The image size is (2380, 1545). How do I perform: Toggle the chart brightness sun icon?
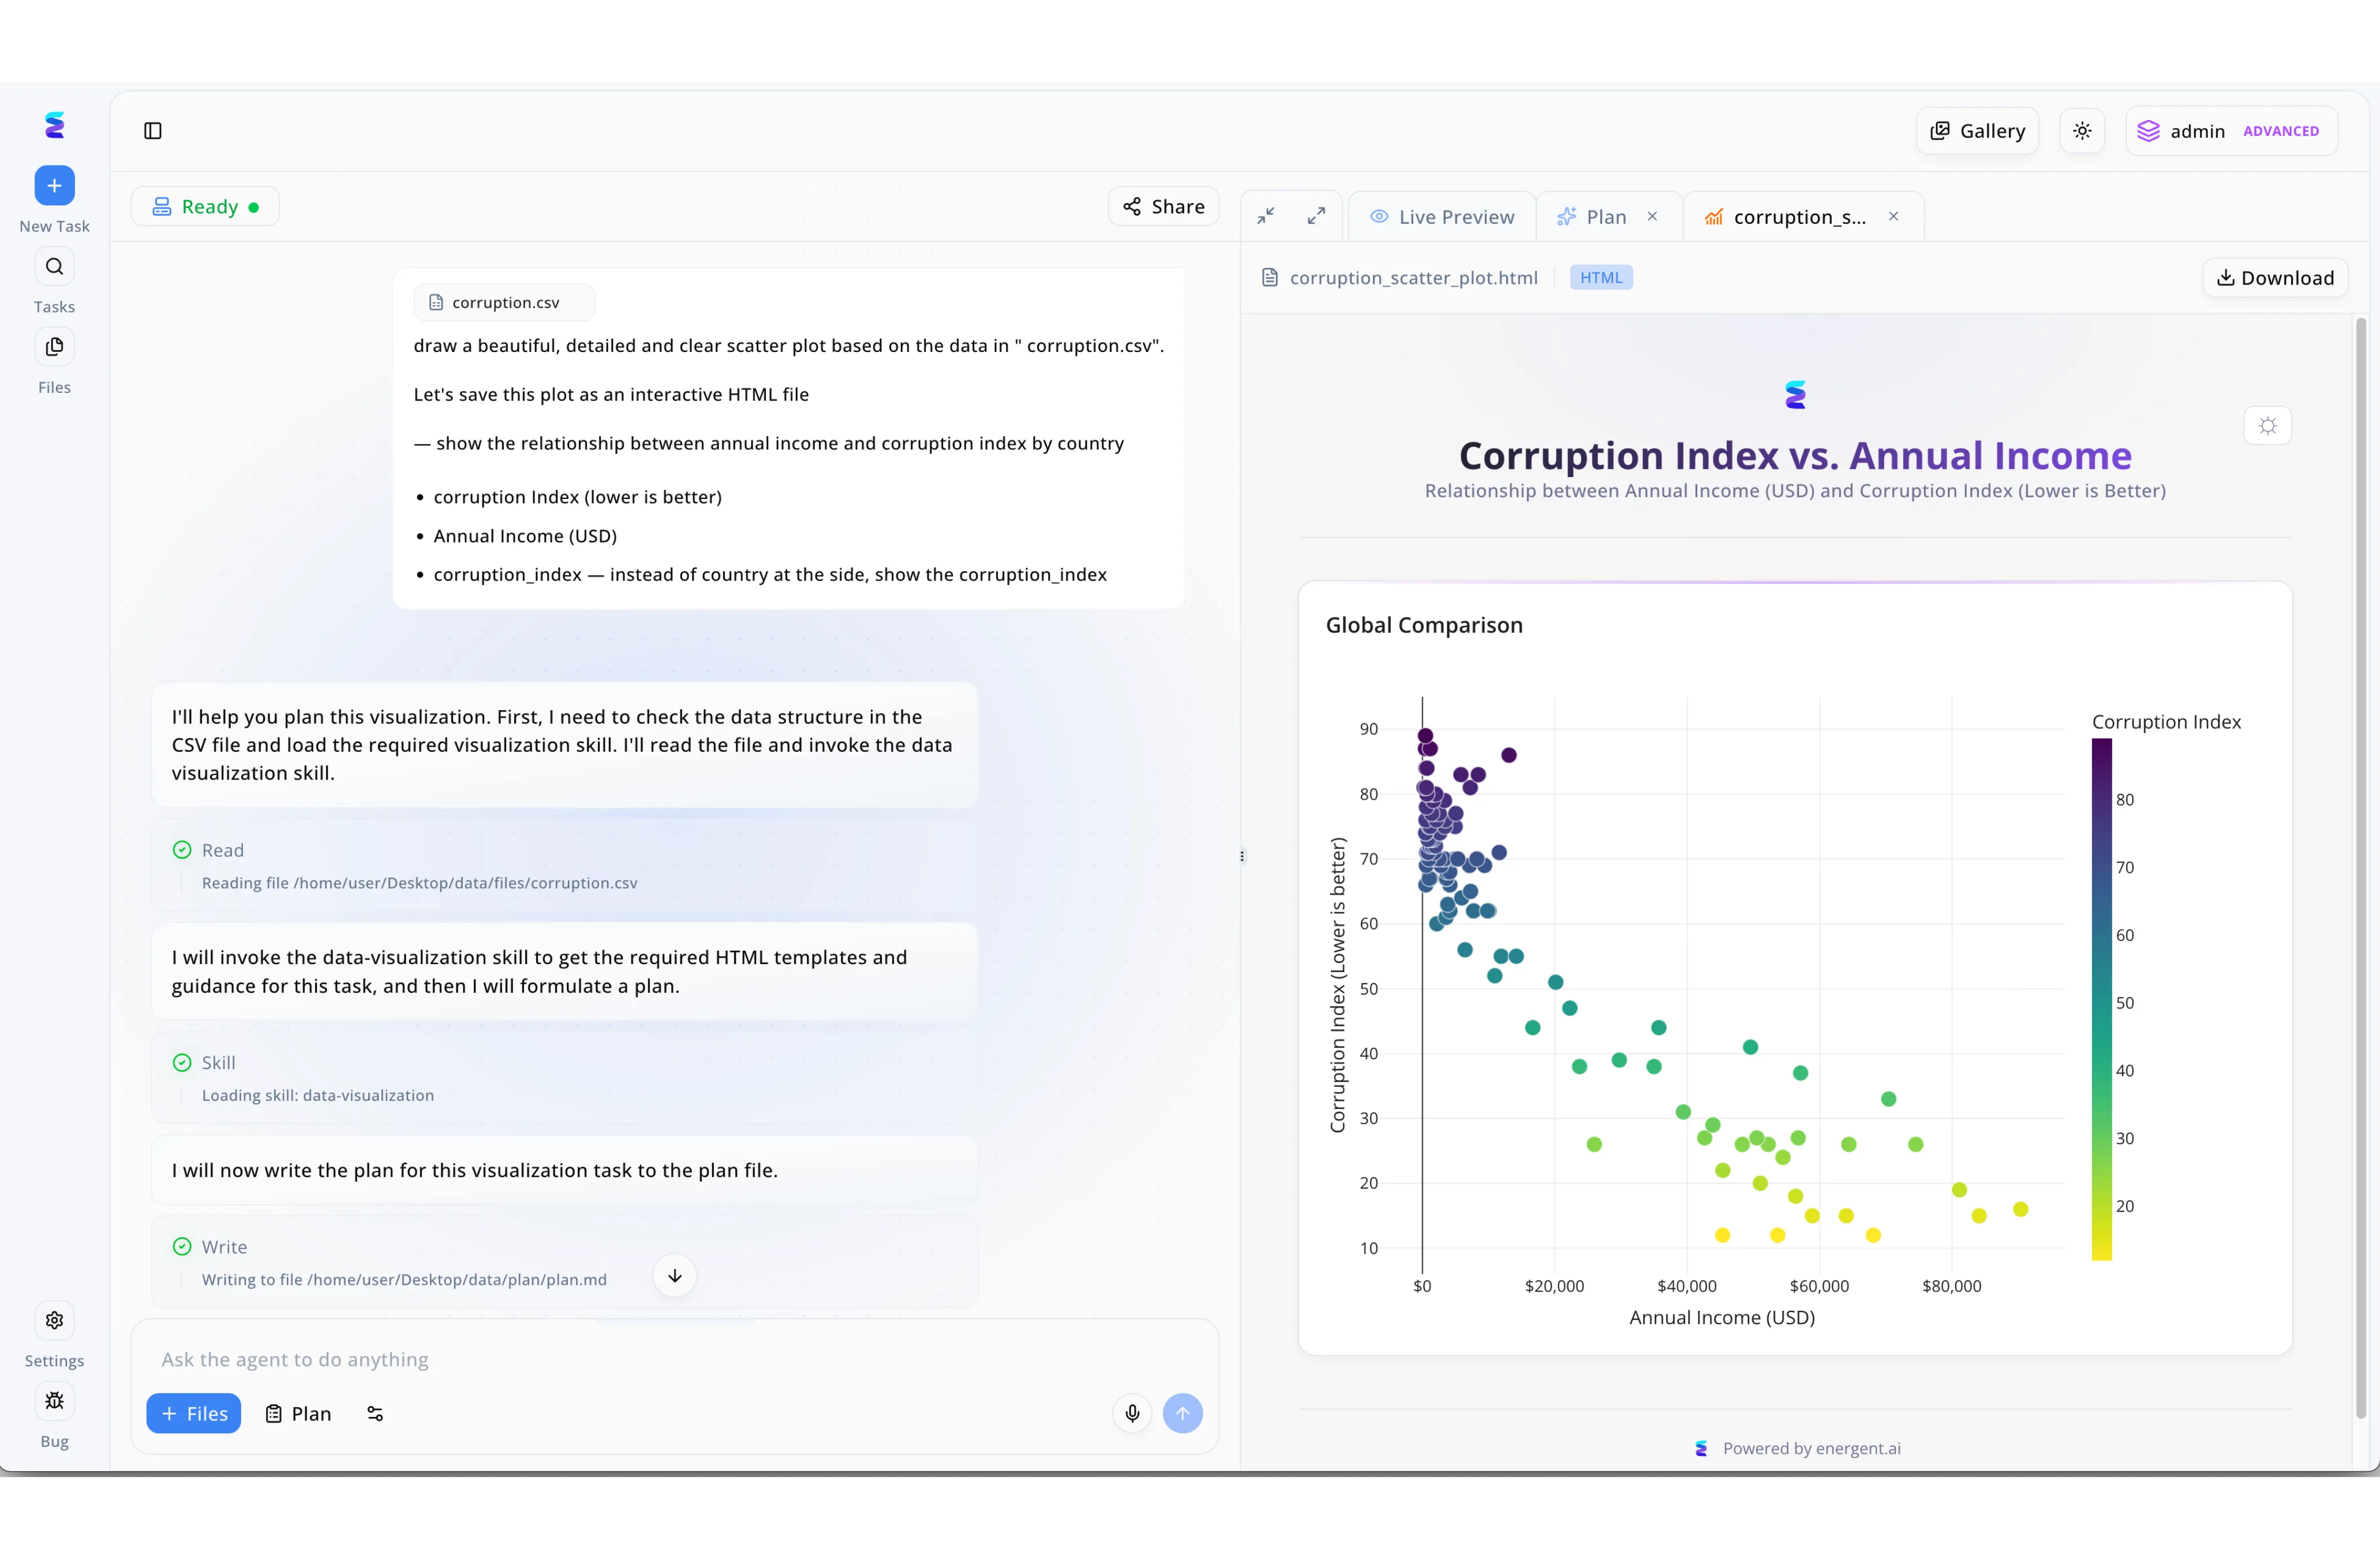coord(2267,425)
